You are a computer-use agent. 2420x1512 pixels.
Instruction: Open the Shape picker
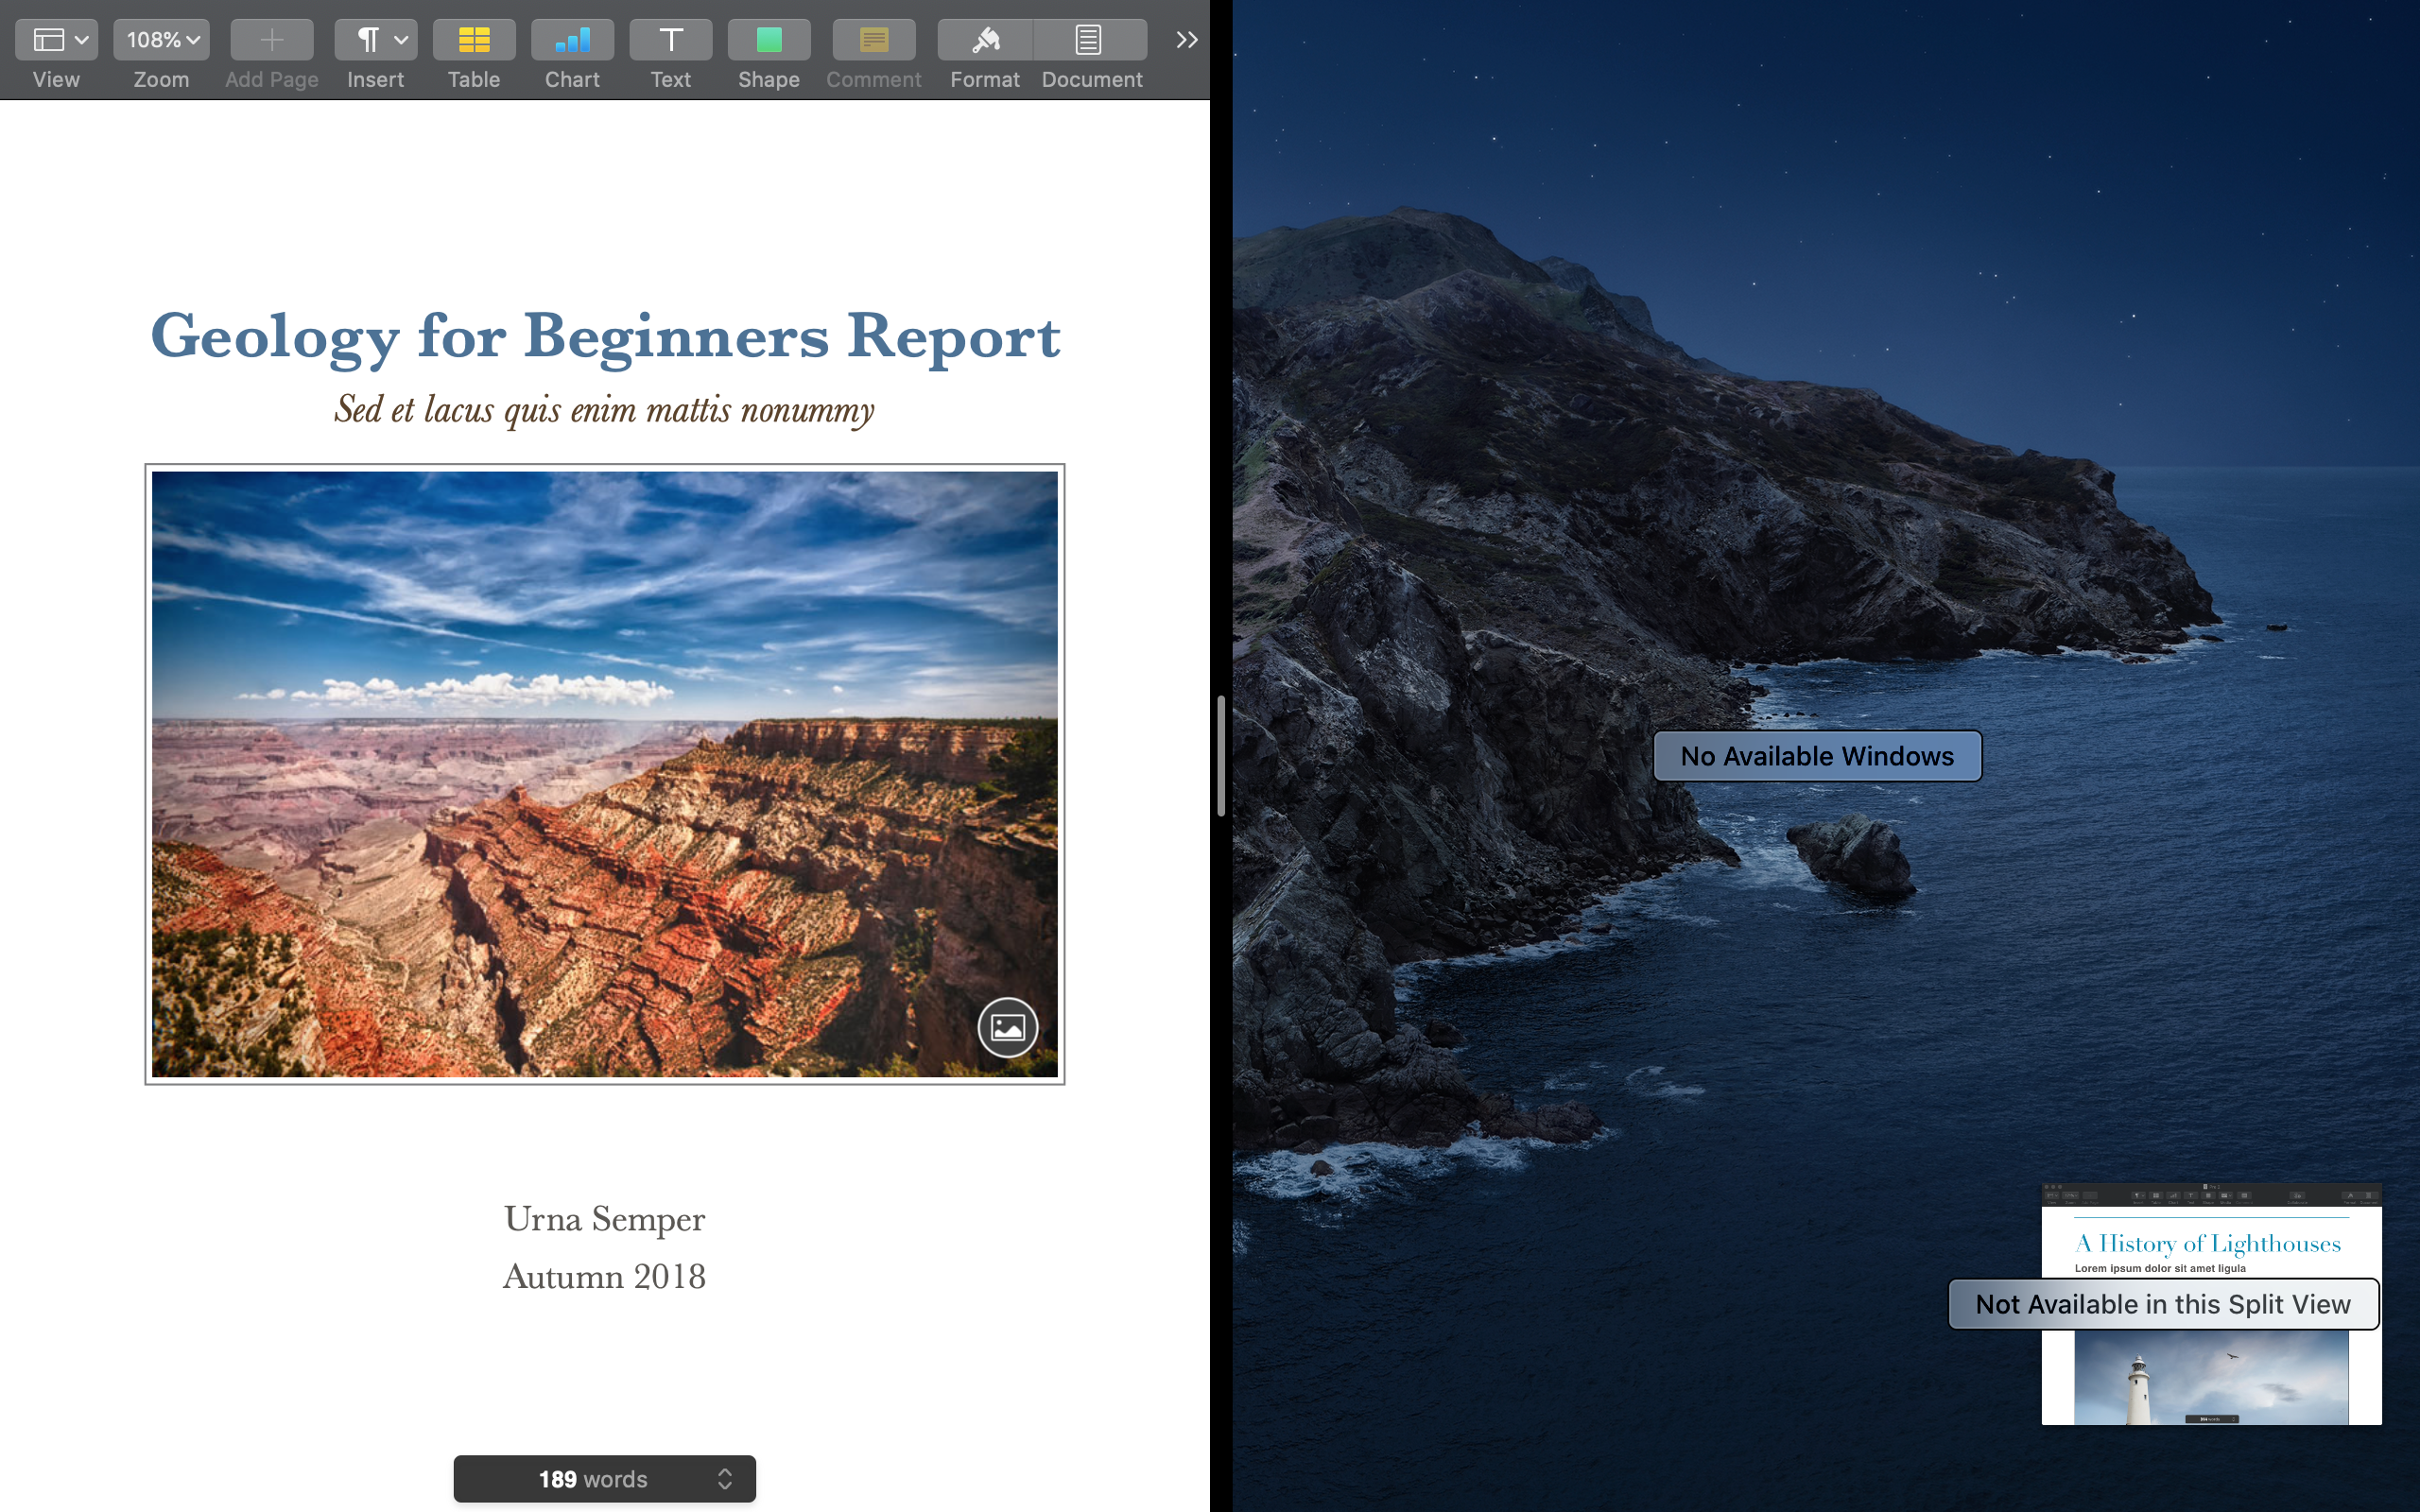click(x=768, y=40)
